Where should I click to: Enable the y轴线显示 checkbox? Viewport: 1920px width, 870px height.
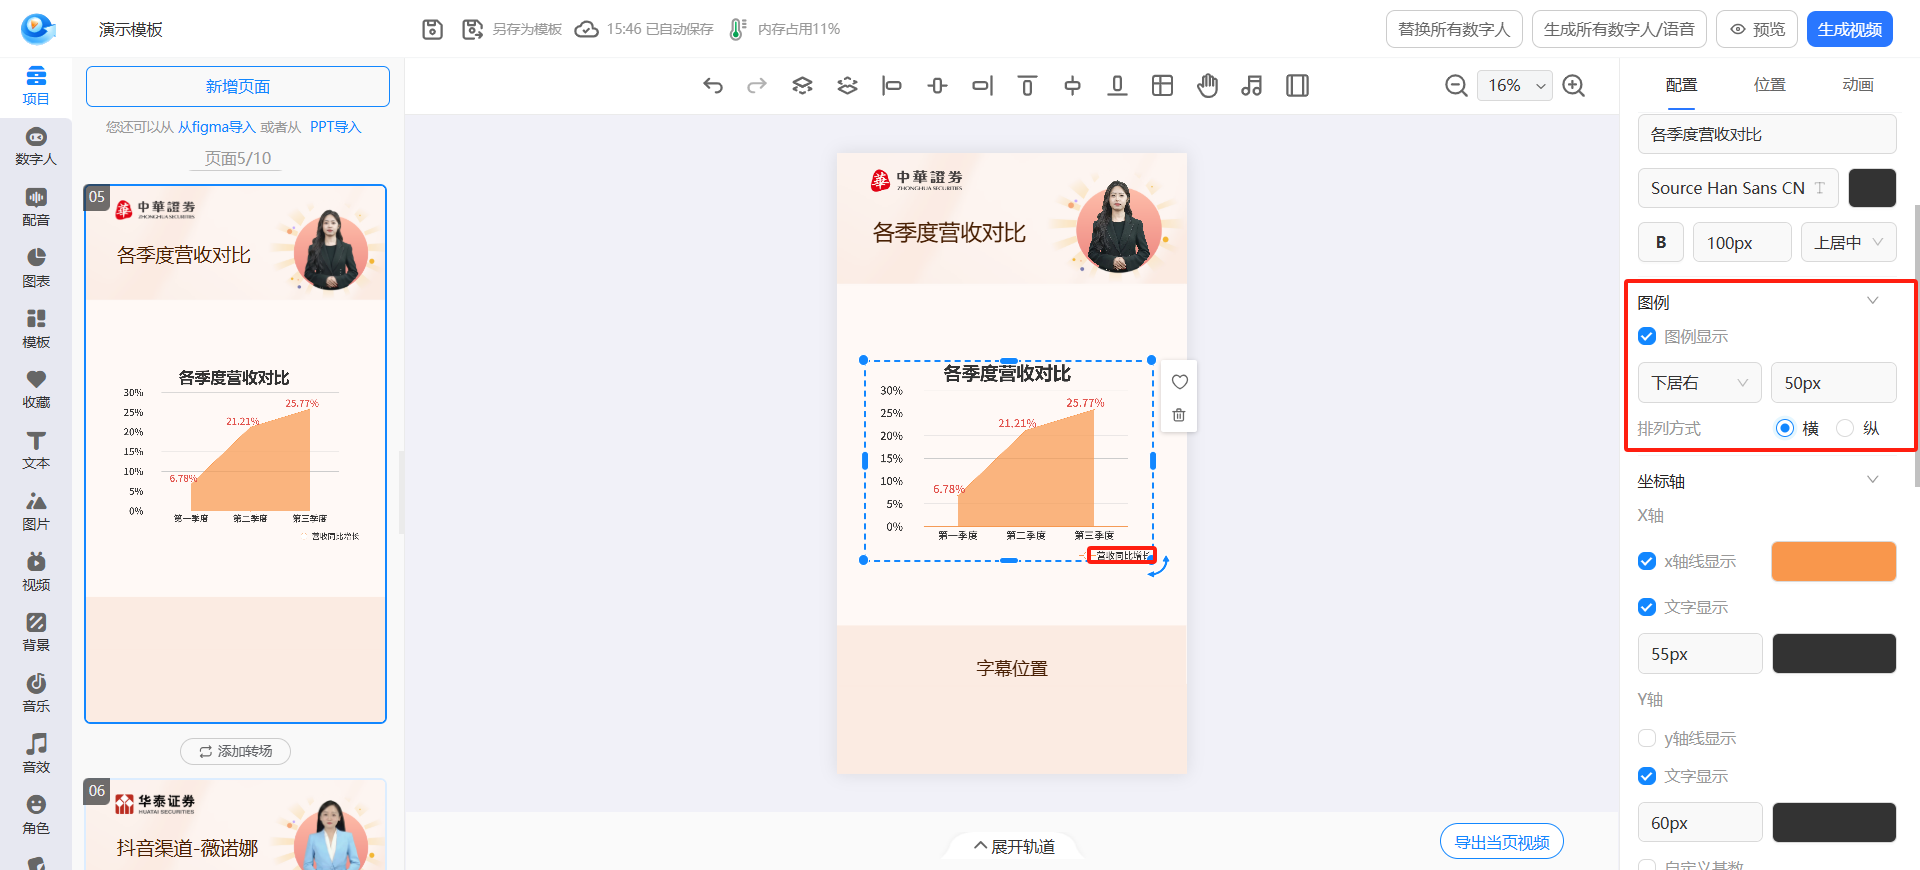[1647, 738]
